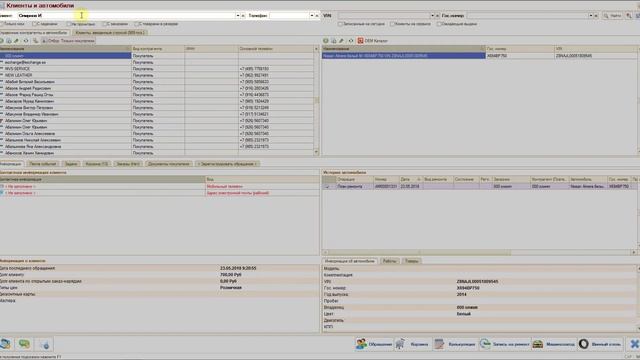Screen dimensions: 640x360
Task: Toggle the Отбор: Только покупатели filter
Action: 68,41
